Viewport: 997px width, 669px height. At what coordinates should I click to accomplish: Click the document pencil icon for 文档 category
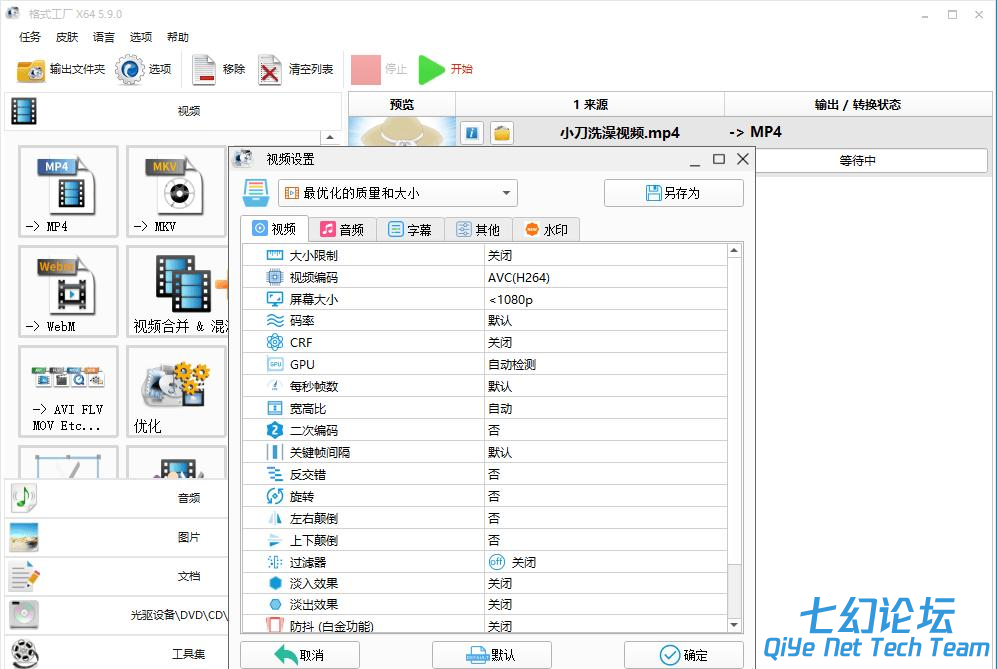click(x=24, y=576)
